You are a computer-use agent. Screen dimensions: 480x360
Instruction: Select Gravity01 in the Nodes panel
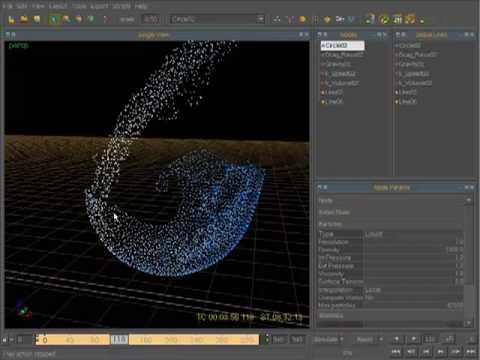point(336,64)
